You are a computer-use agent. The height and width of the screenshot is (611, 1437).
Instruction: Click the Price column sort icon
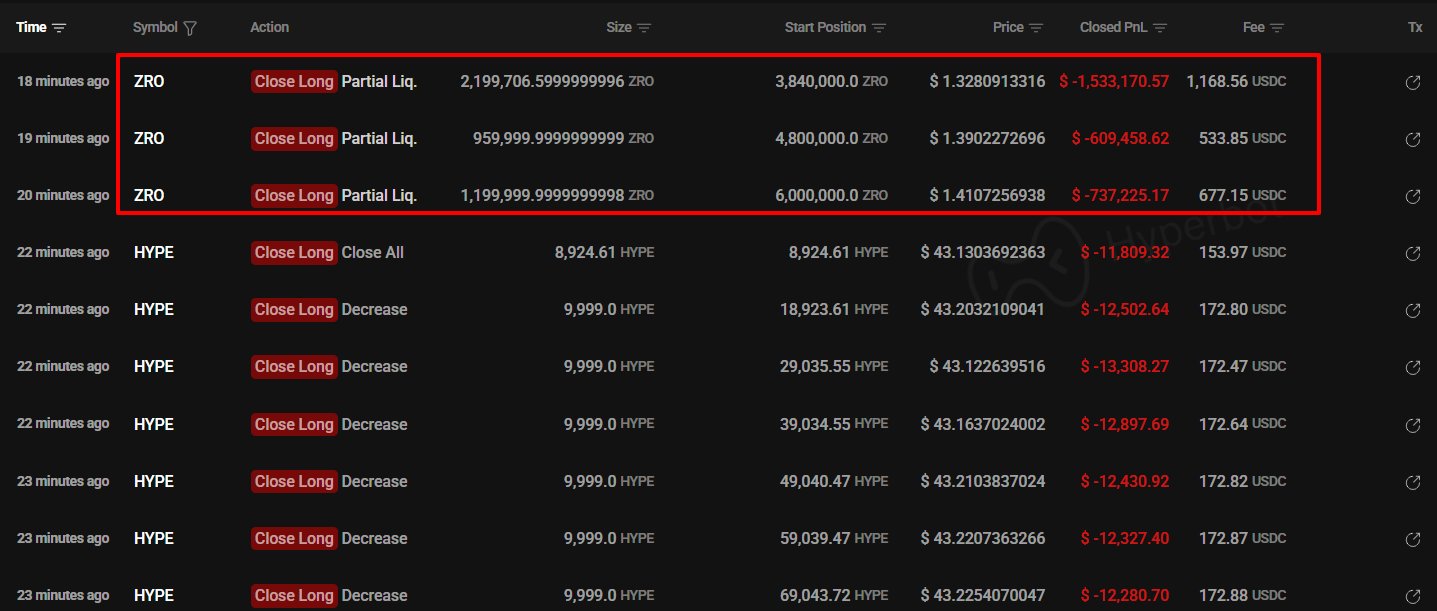(x=1038, y=27)
